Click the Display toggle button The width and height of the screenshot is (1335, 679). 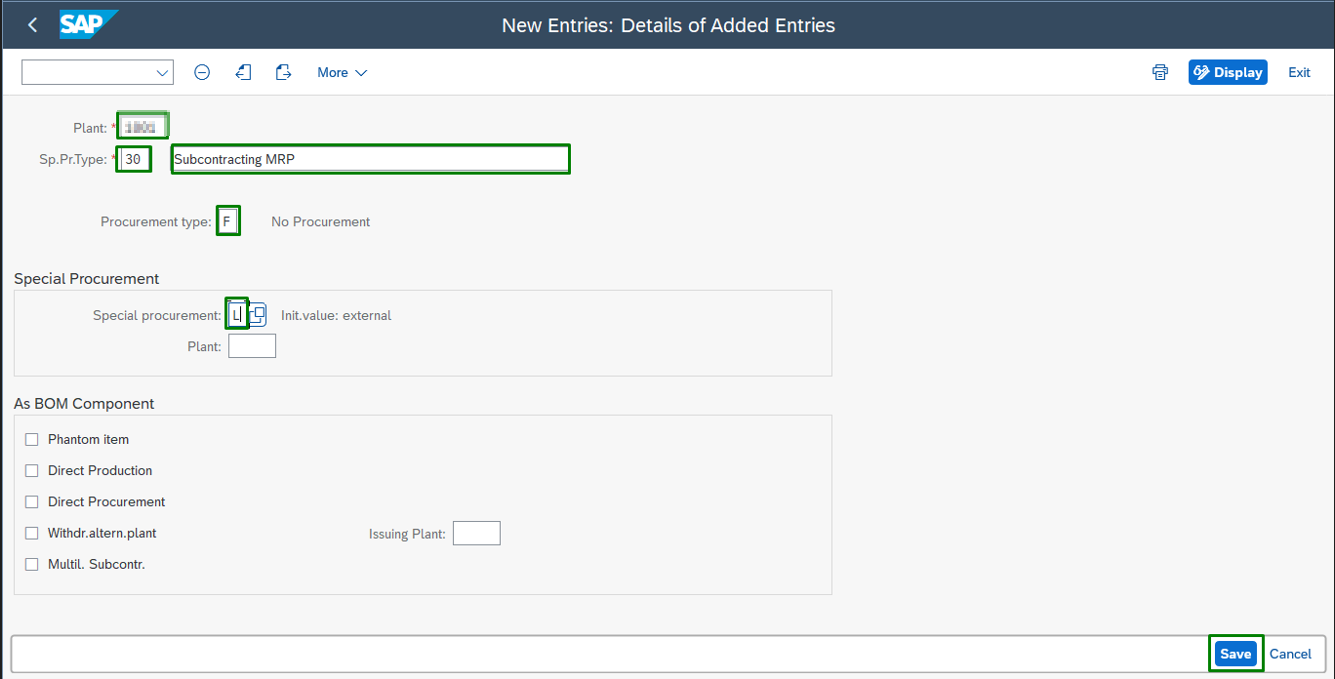click(1228, 72)
